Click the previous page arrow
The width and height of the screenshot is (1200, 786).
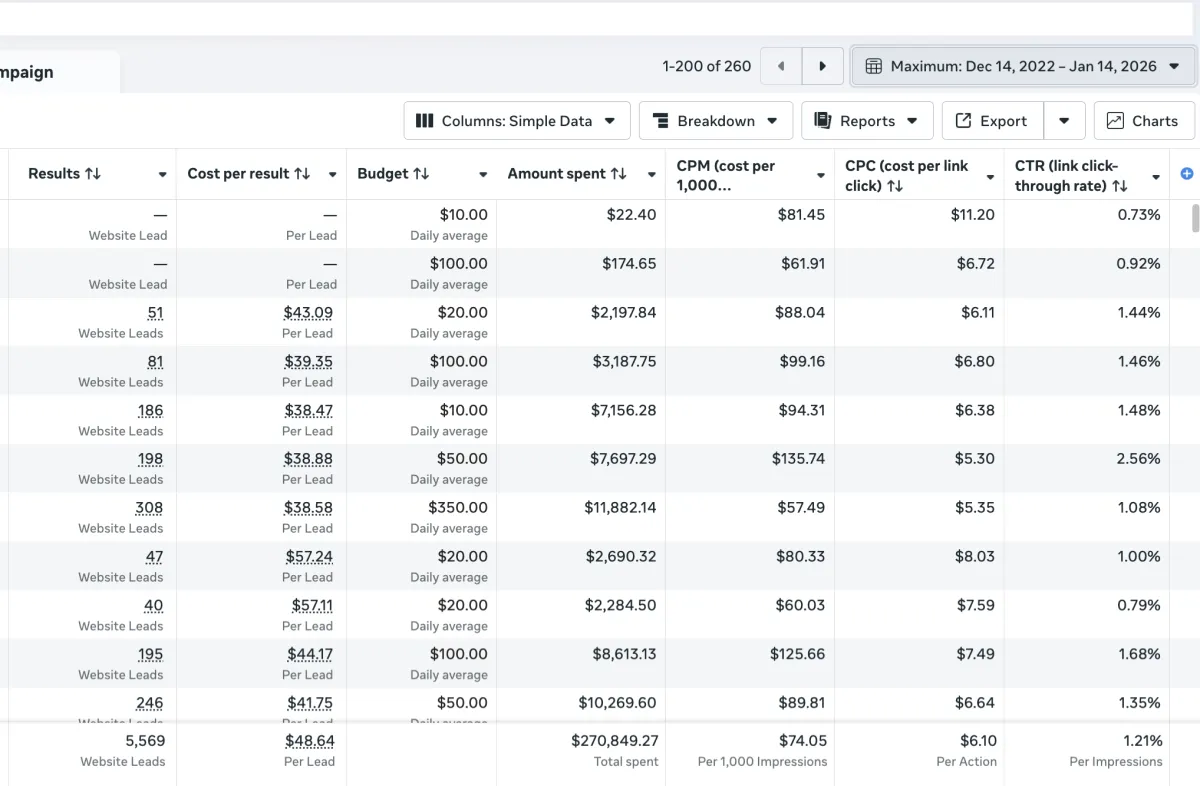tap(781, 66)
